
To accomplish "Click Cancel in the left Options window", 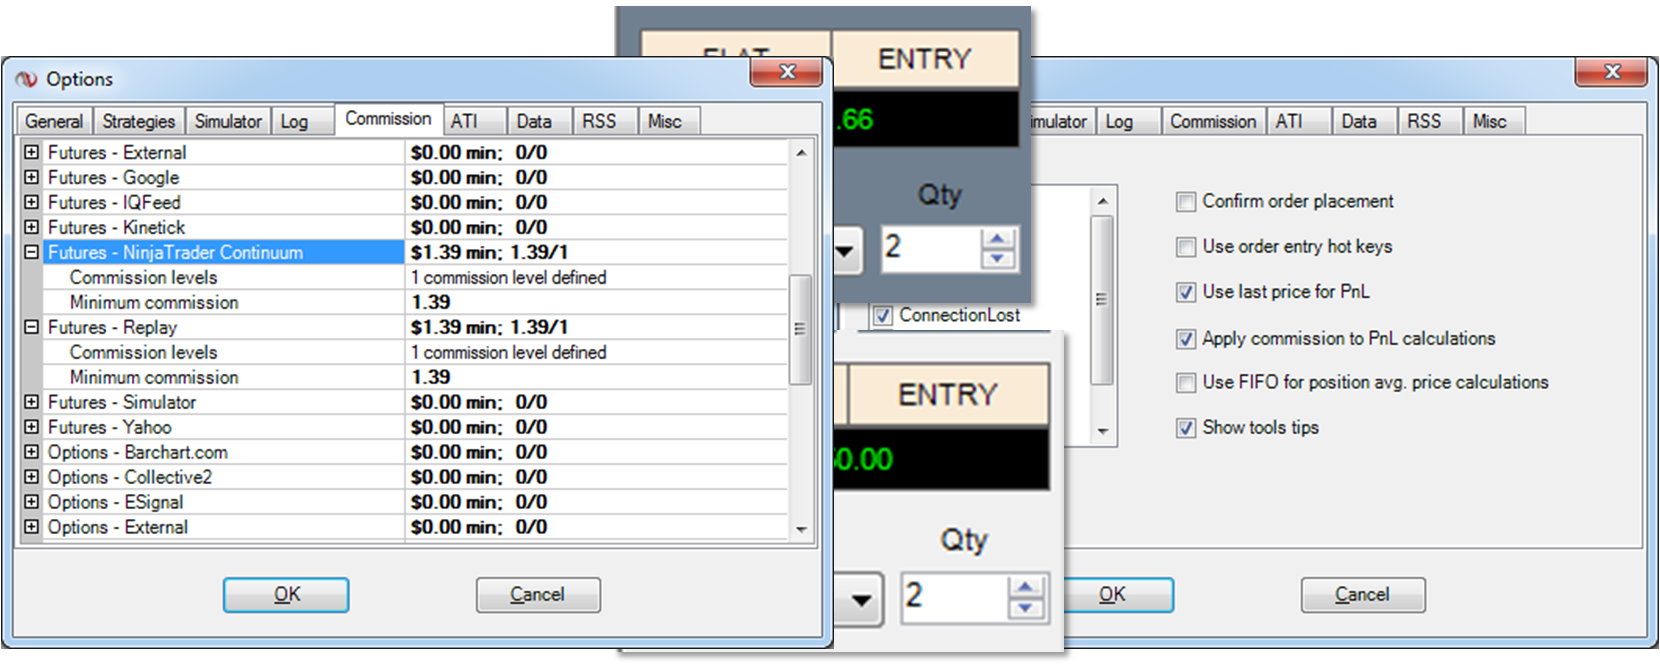I will [x=538, y=595].
